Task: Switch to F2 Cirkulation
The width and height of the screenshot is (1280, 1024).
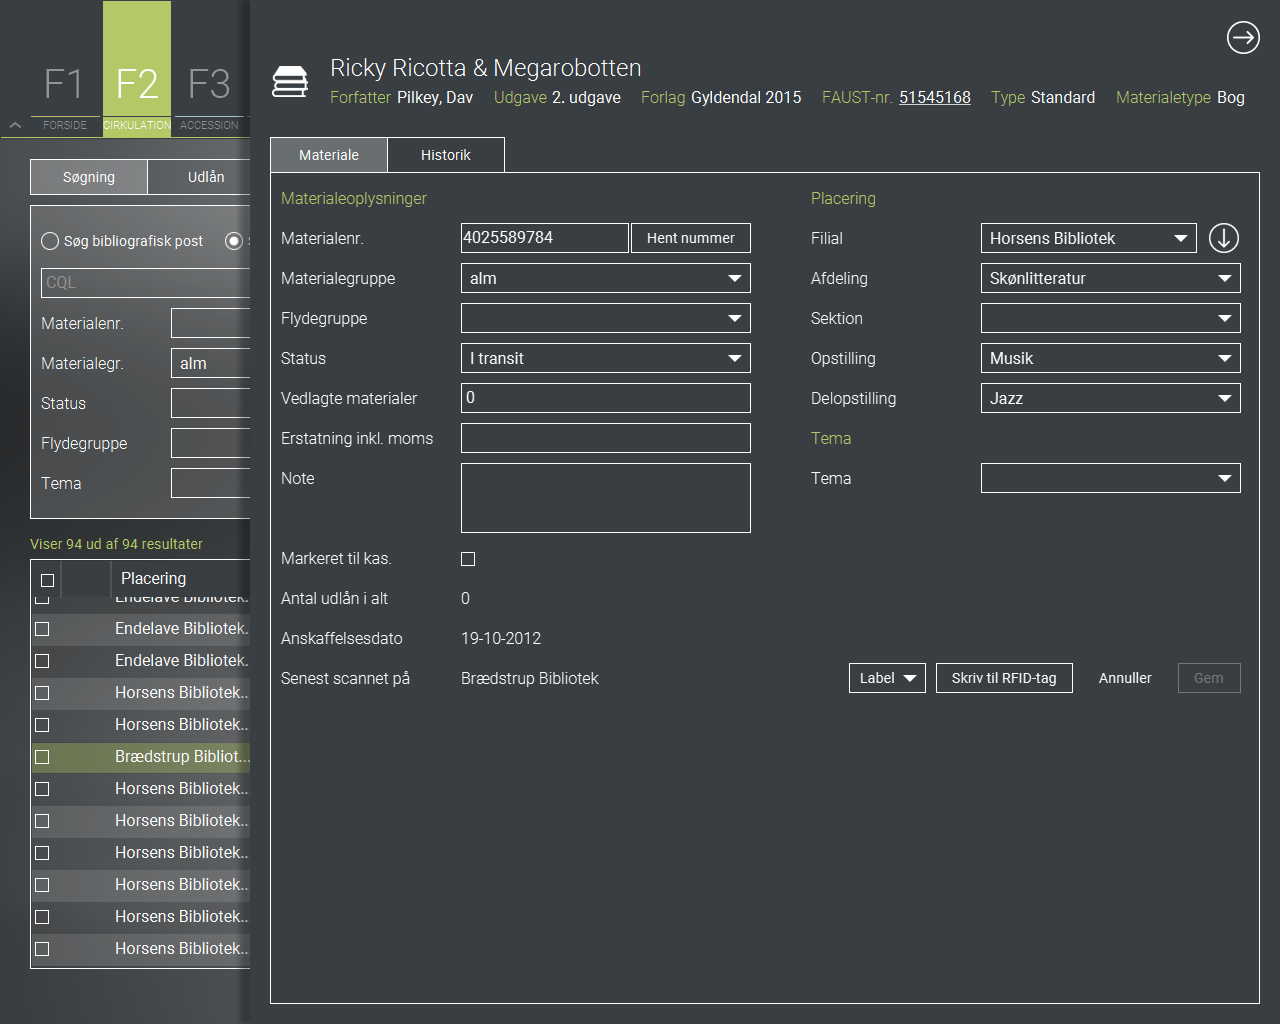Action: pyautogui.click(x=137, y=70)
